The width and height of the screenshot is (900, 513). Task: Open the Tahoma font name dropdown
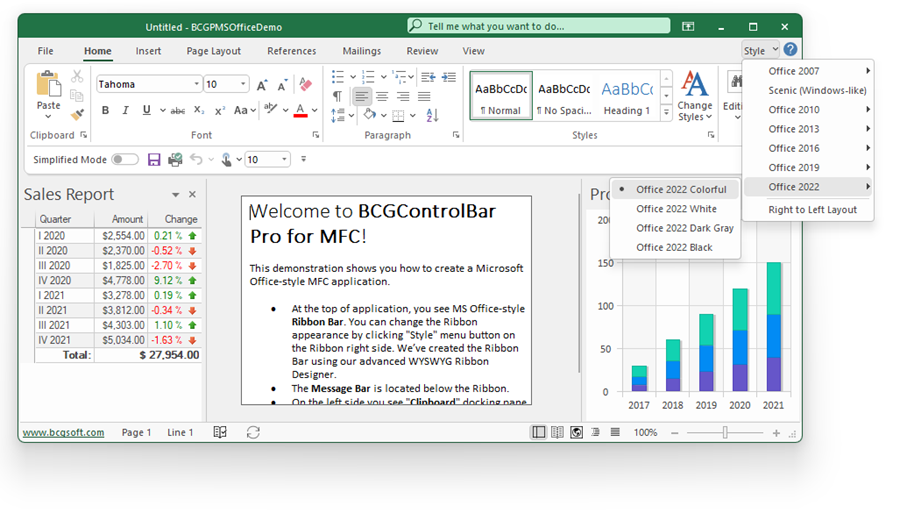pos(196,84)
